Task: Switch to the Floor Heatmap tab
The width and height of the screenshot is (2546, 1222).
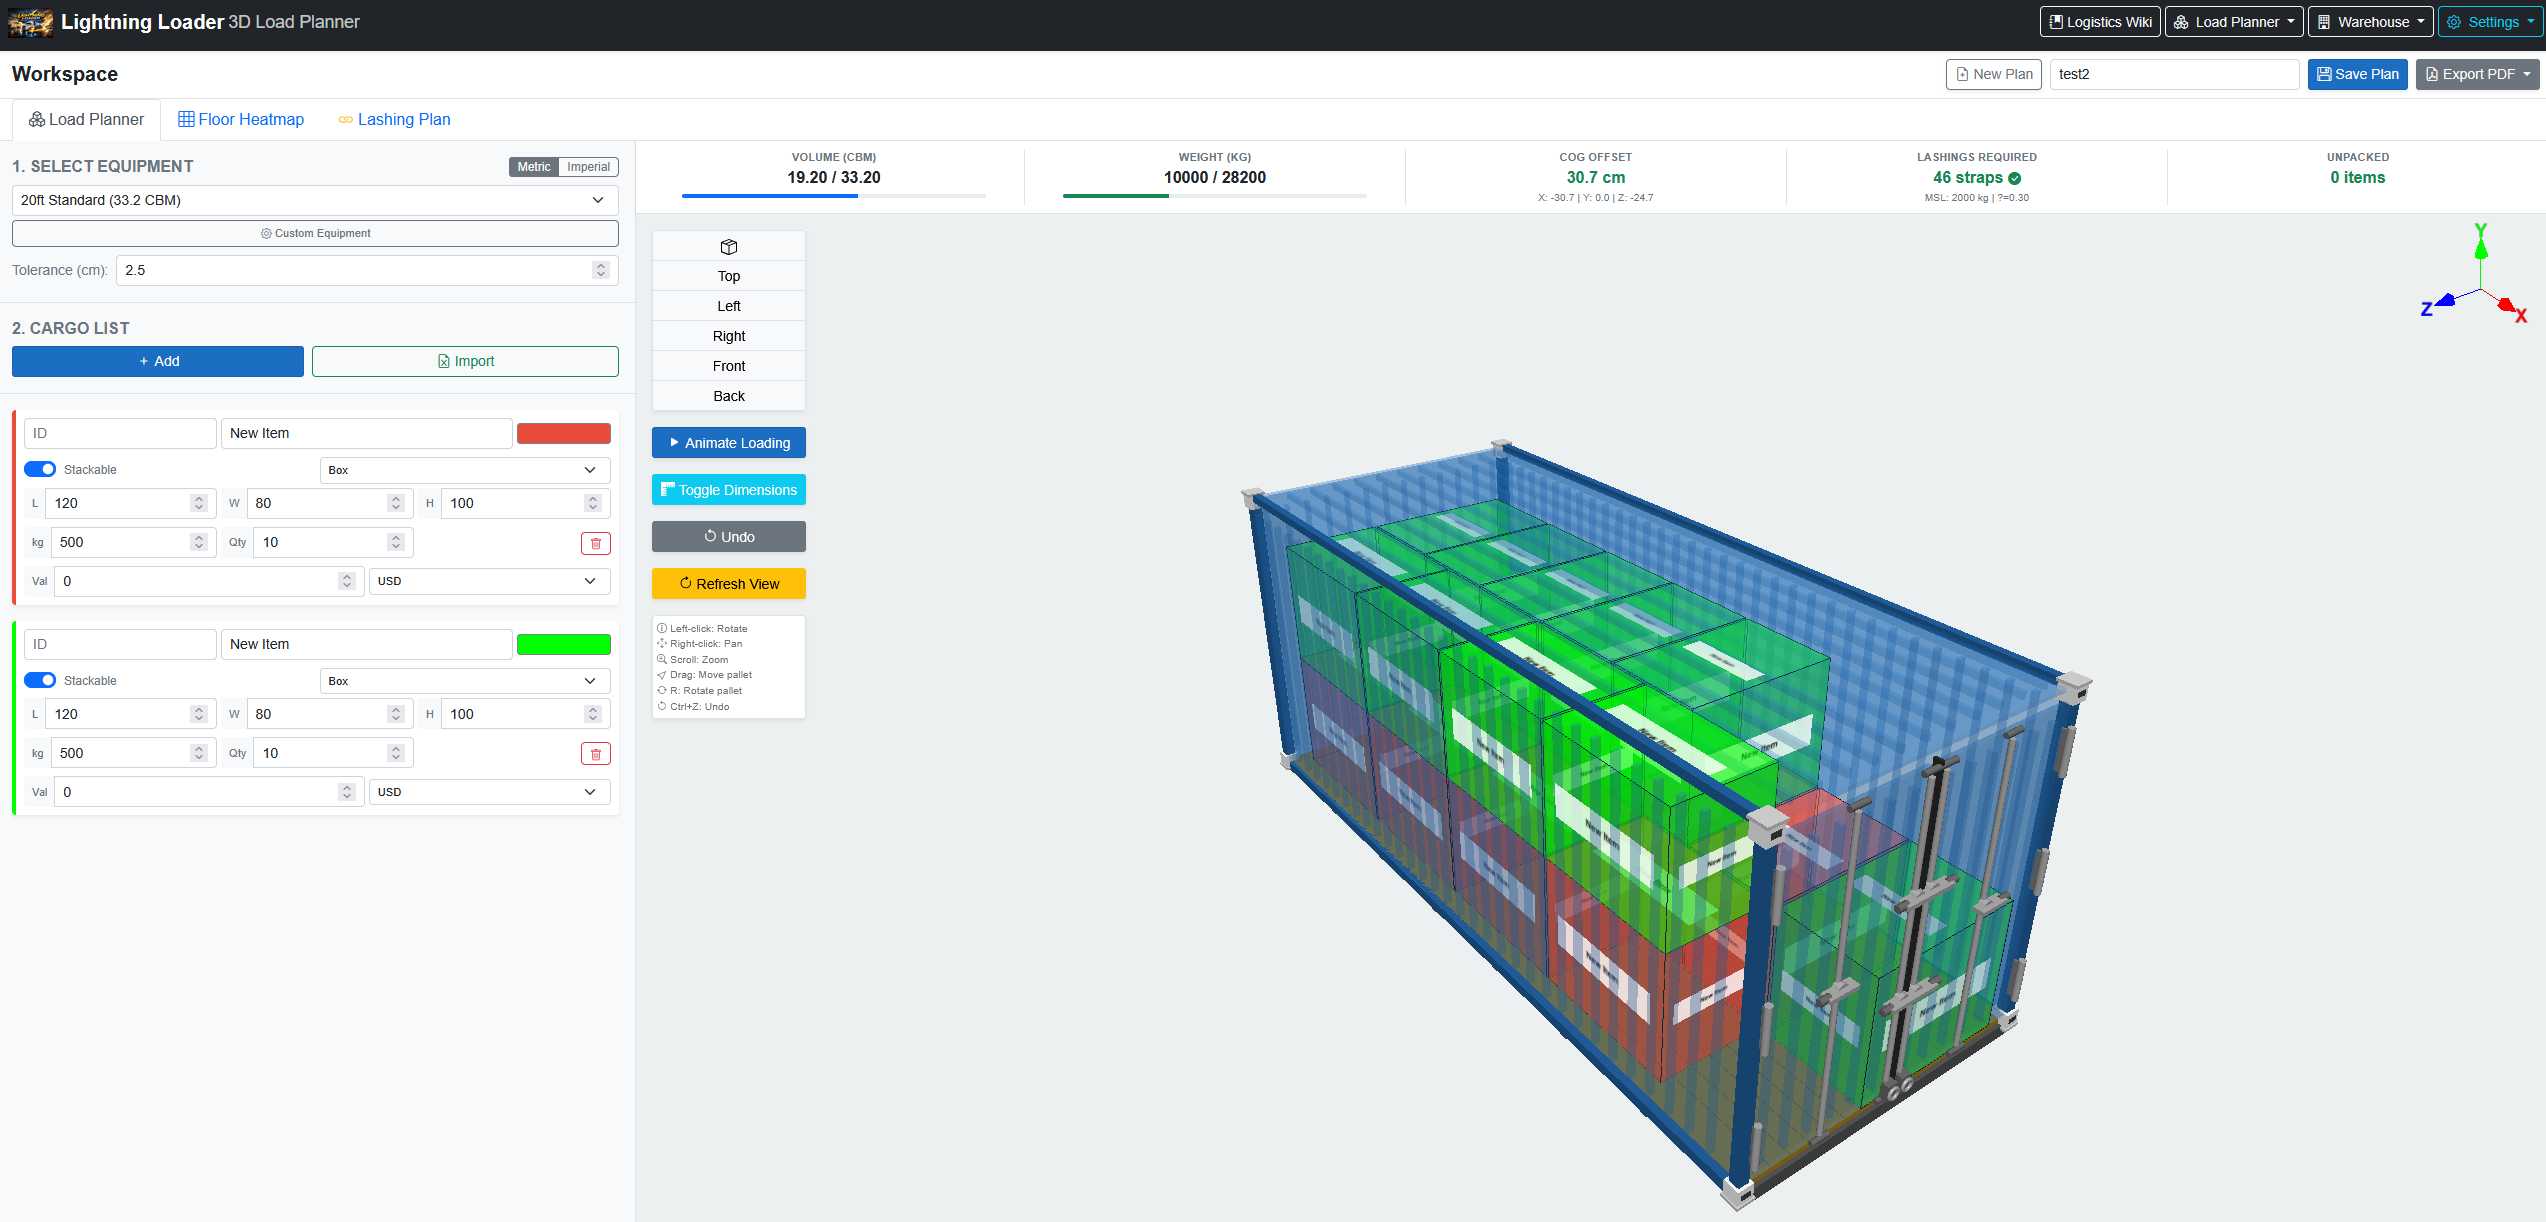Action: [241, 119]
